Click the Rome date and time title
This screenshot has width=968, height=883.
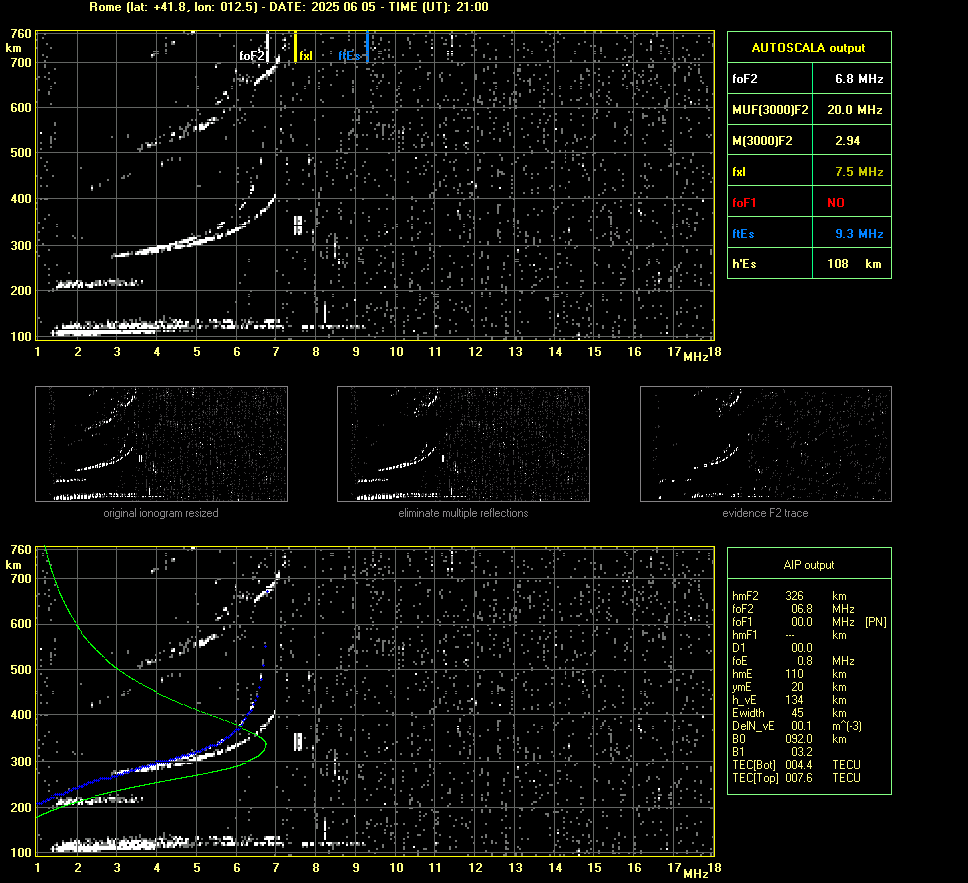[x=289, y=7]
